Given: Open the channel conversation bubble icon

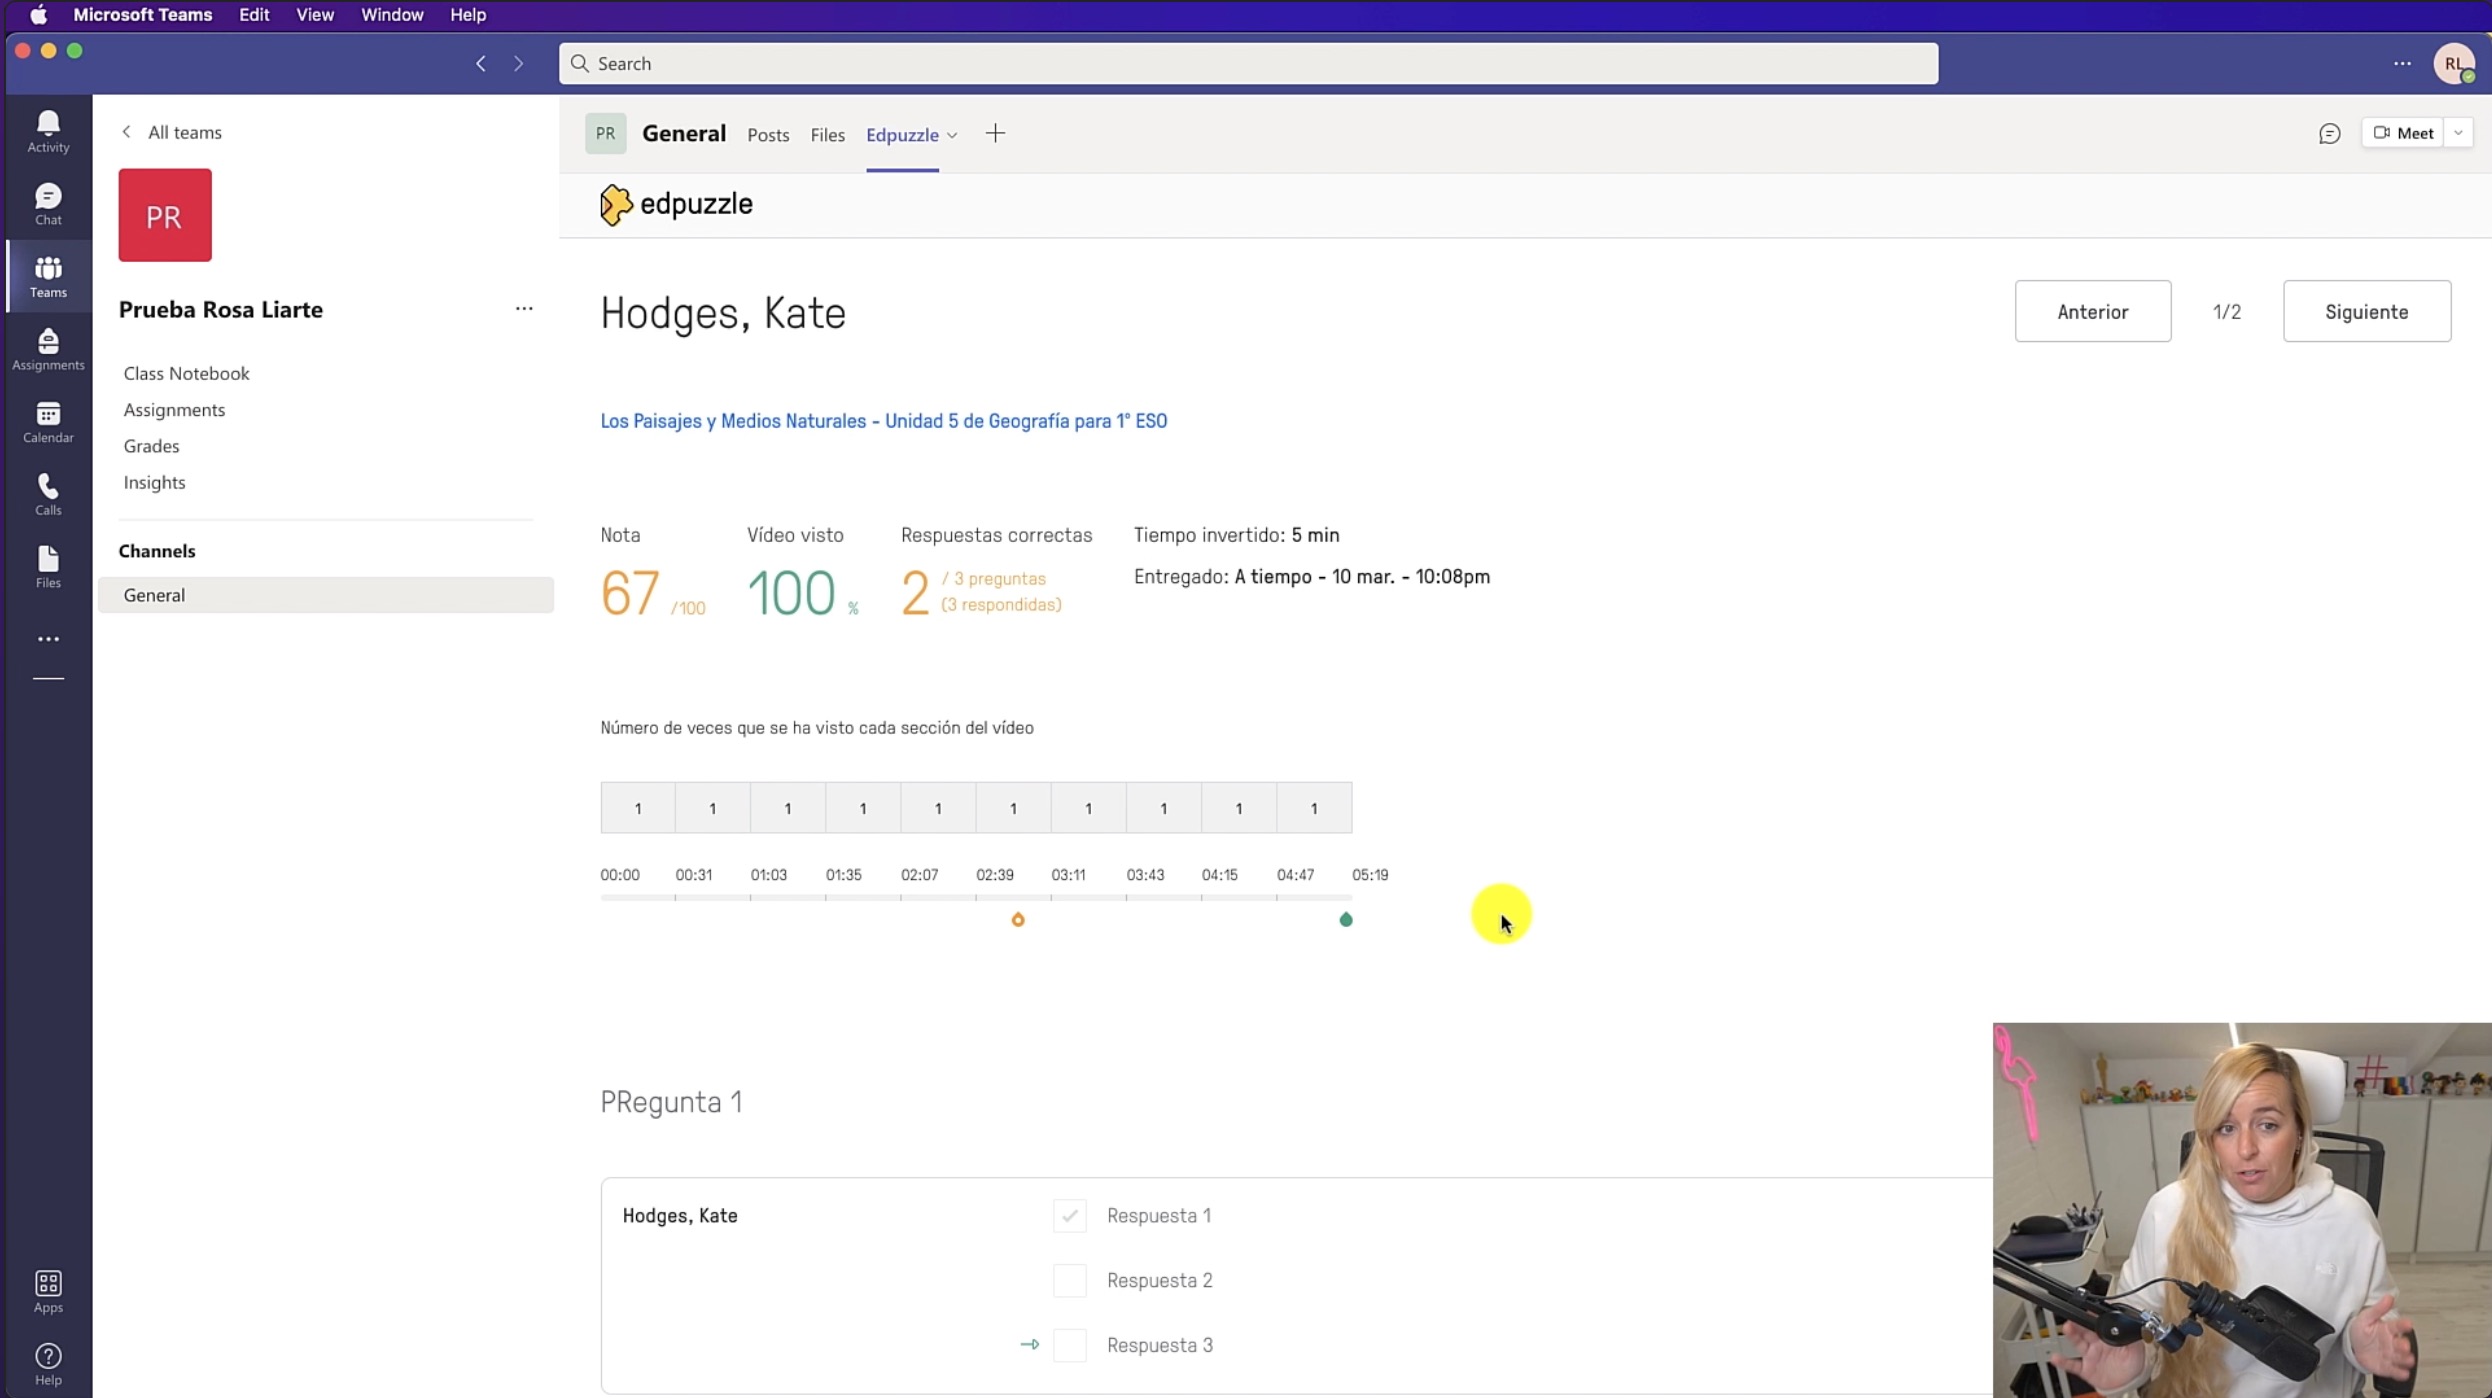Looking at the screenshot, I should (2329, 134).
